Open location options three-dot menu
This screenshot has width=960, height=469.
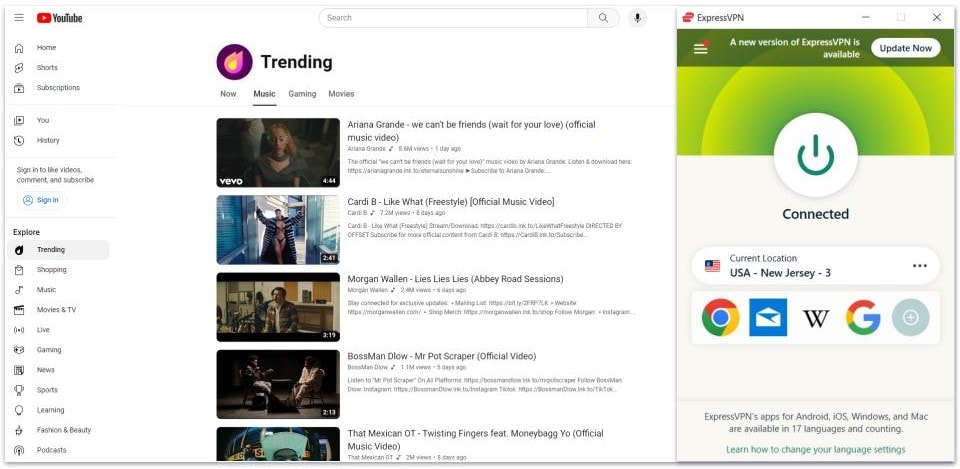[x=920, y=266]
